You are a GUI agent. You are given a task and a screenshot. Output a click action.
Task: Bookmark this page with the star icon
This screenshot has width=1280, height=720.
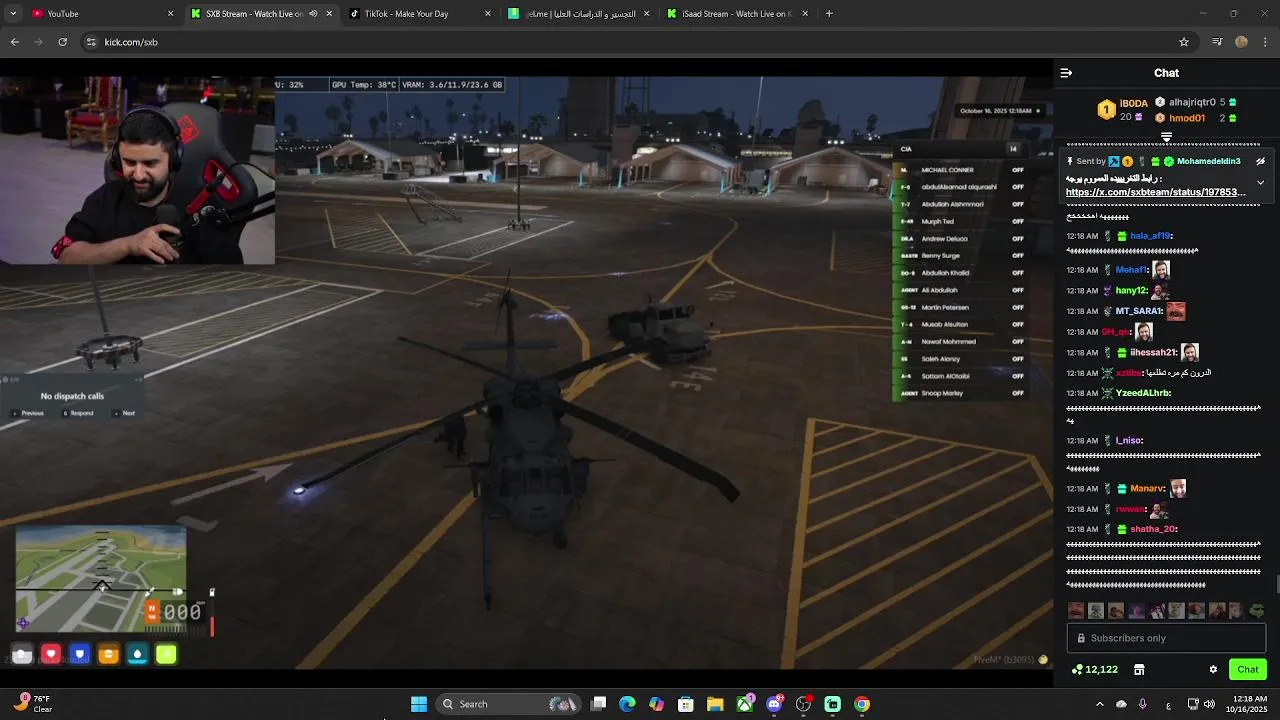tap(1184, 42)
